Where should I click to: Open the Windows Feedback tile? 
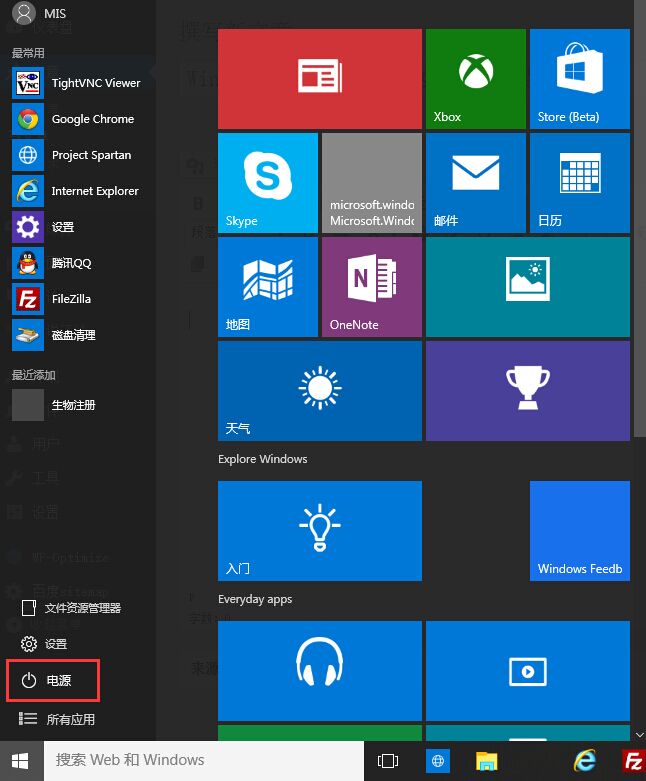pos(580,530)
